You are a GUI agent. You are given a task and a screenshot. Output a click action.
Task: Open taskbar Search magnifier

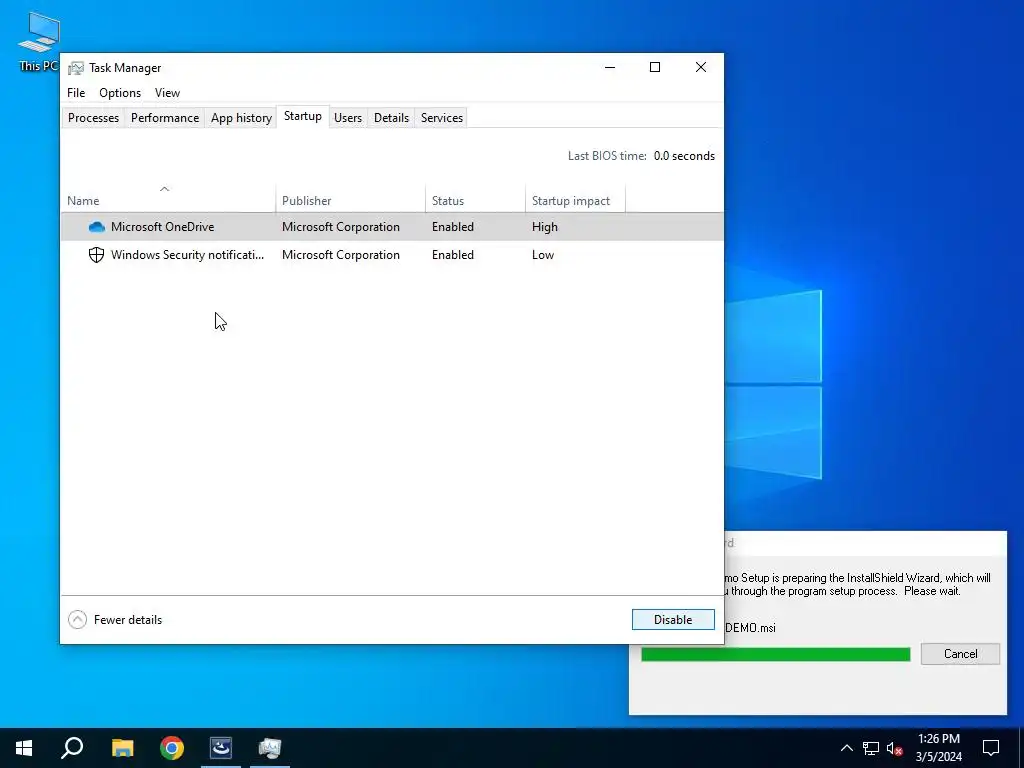point(72,748)
